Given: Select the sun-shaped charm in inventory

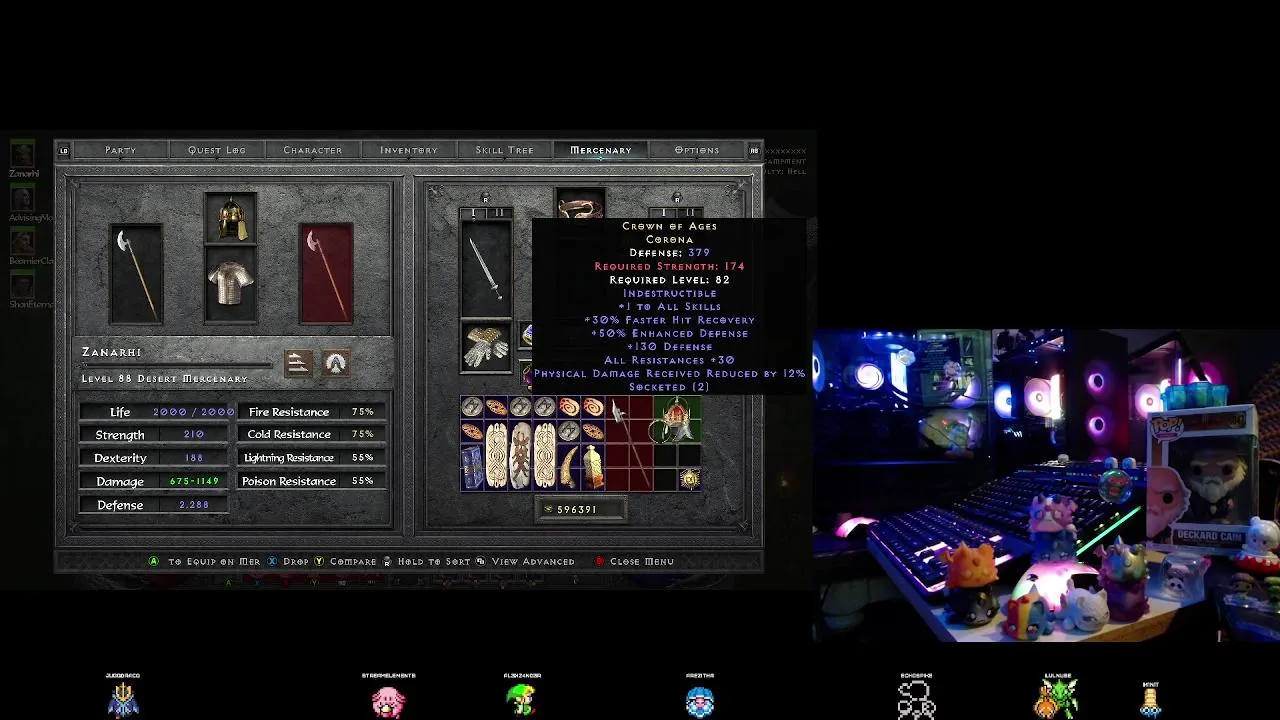Looking at the screenshot, I should [x=689, y=479].
